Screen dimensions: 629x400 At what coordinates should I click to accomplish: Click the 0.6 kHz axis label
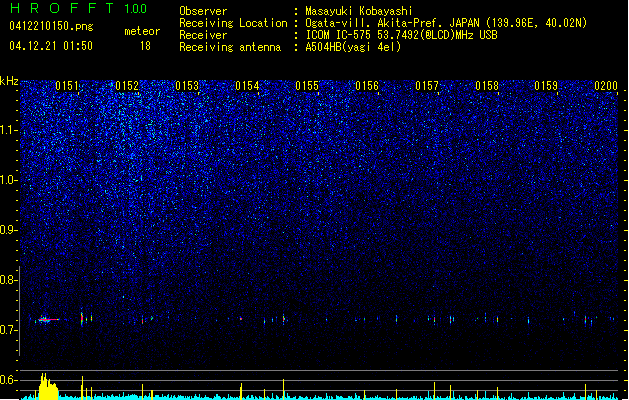(8, 380)
